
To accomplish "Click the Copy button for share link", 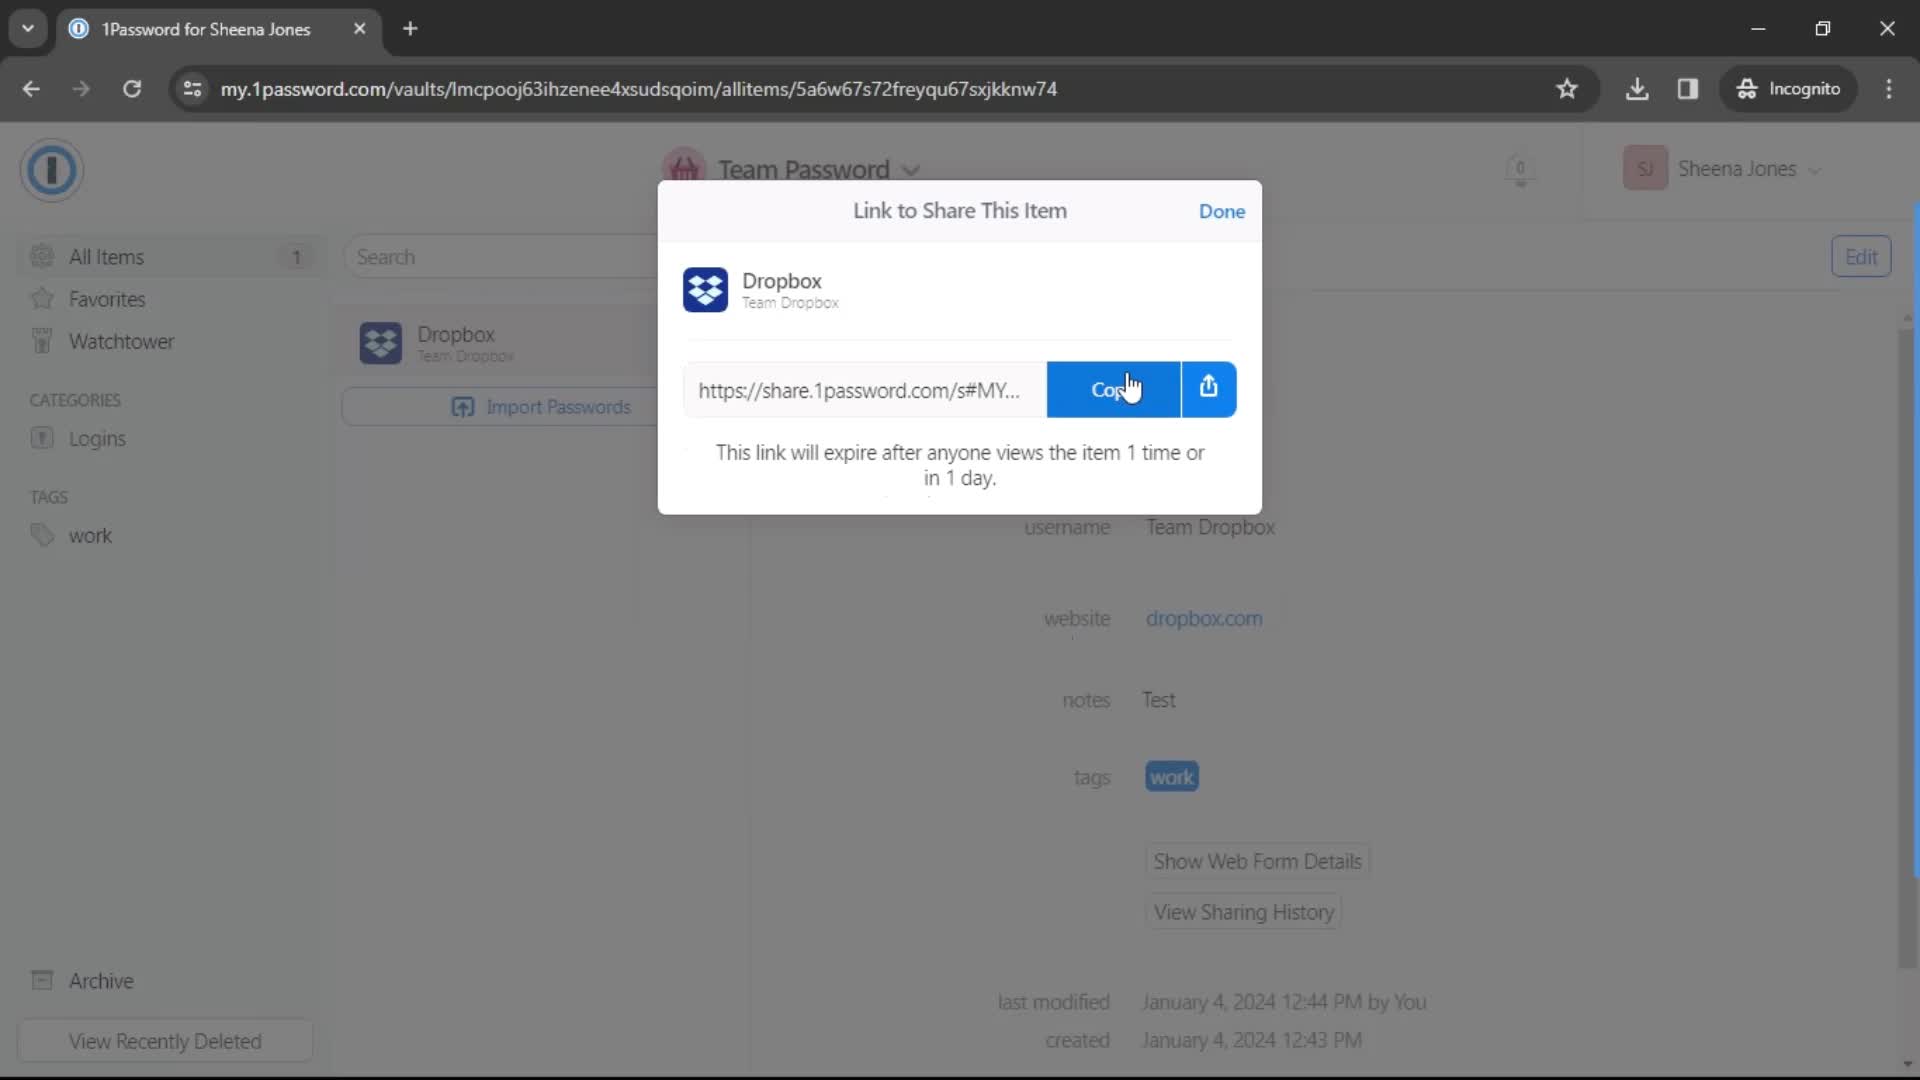I will 1112,389.
